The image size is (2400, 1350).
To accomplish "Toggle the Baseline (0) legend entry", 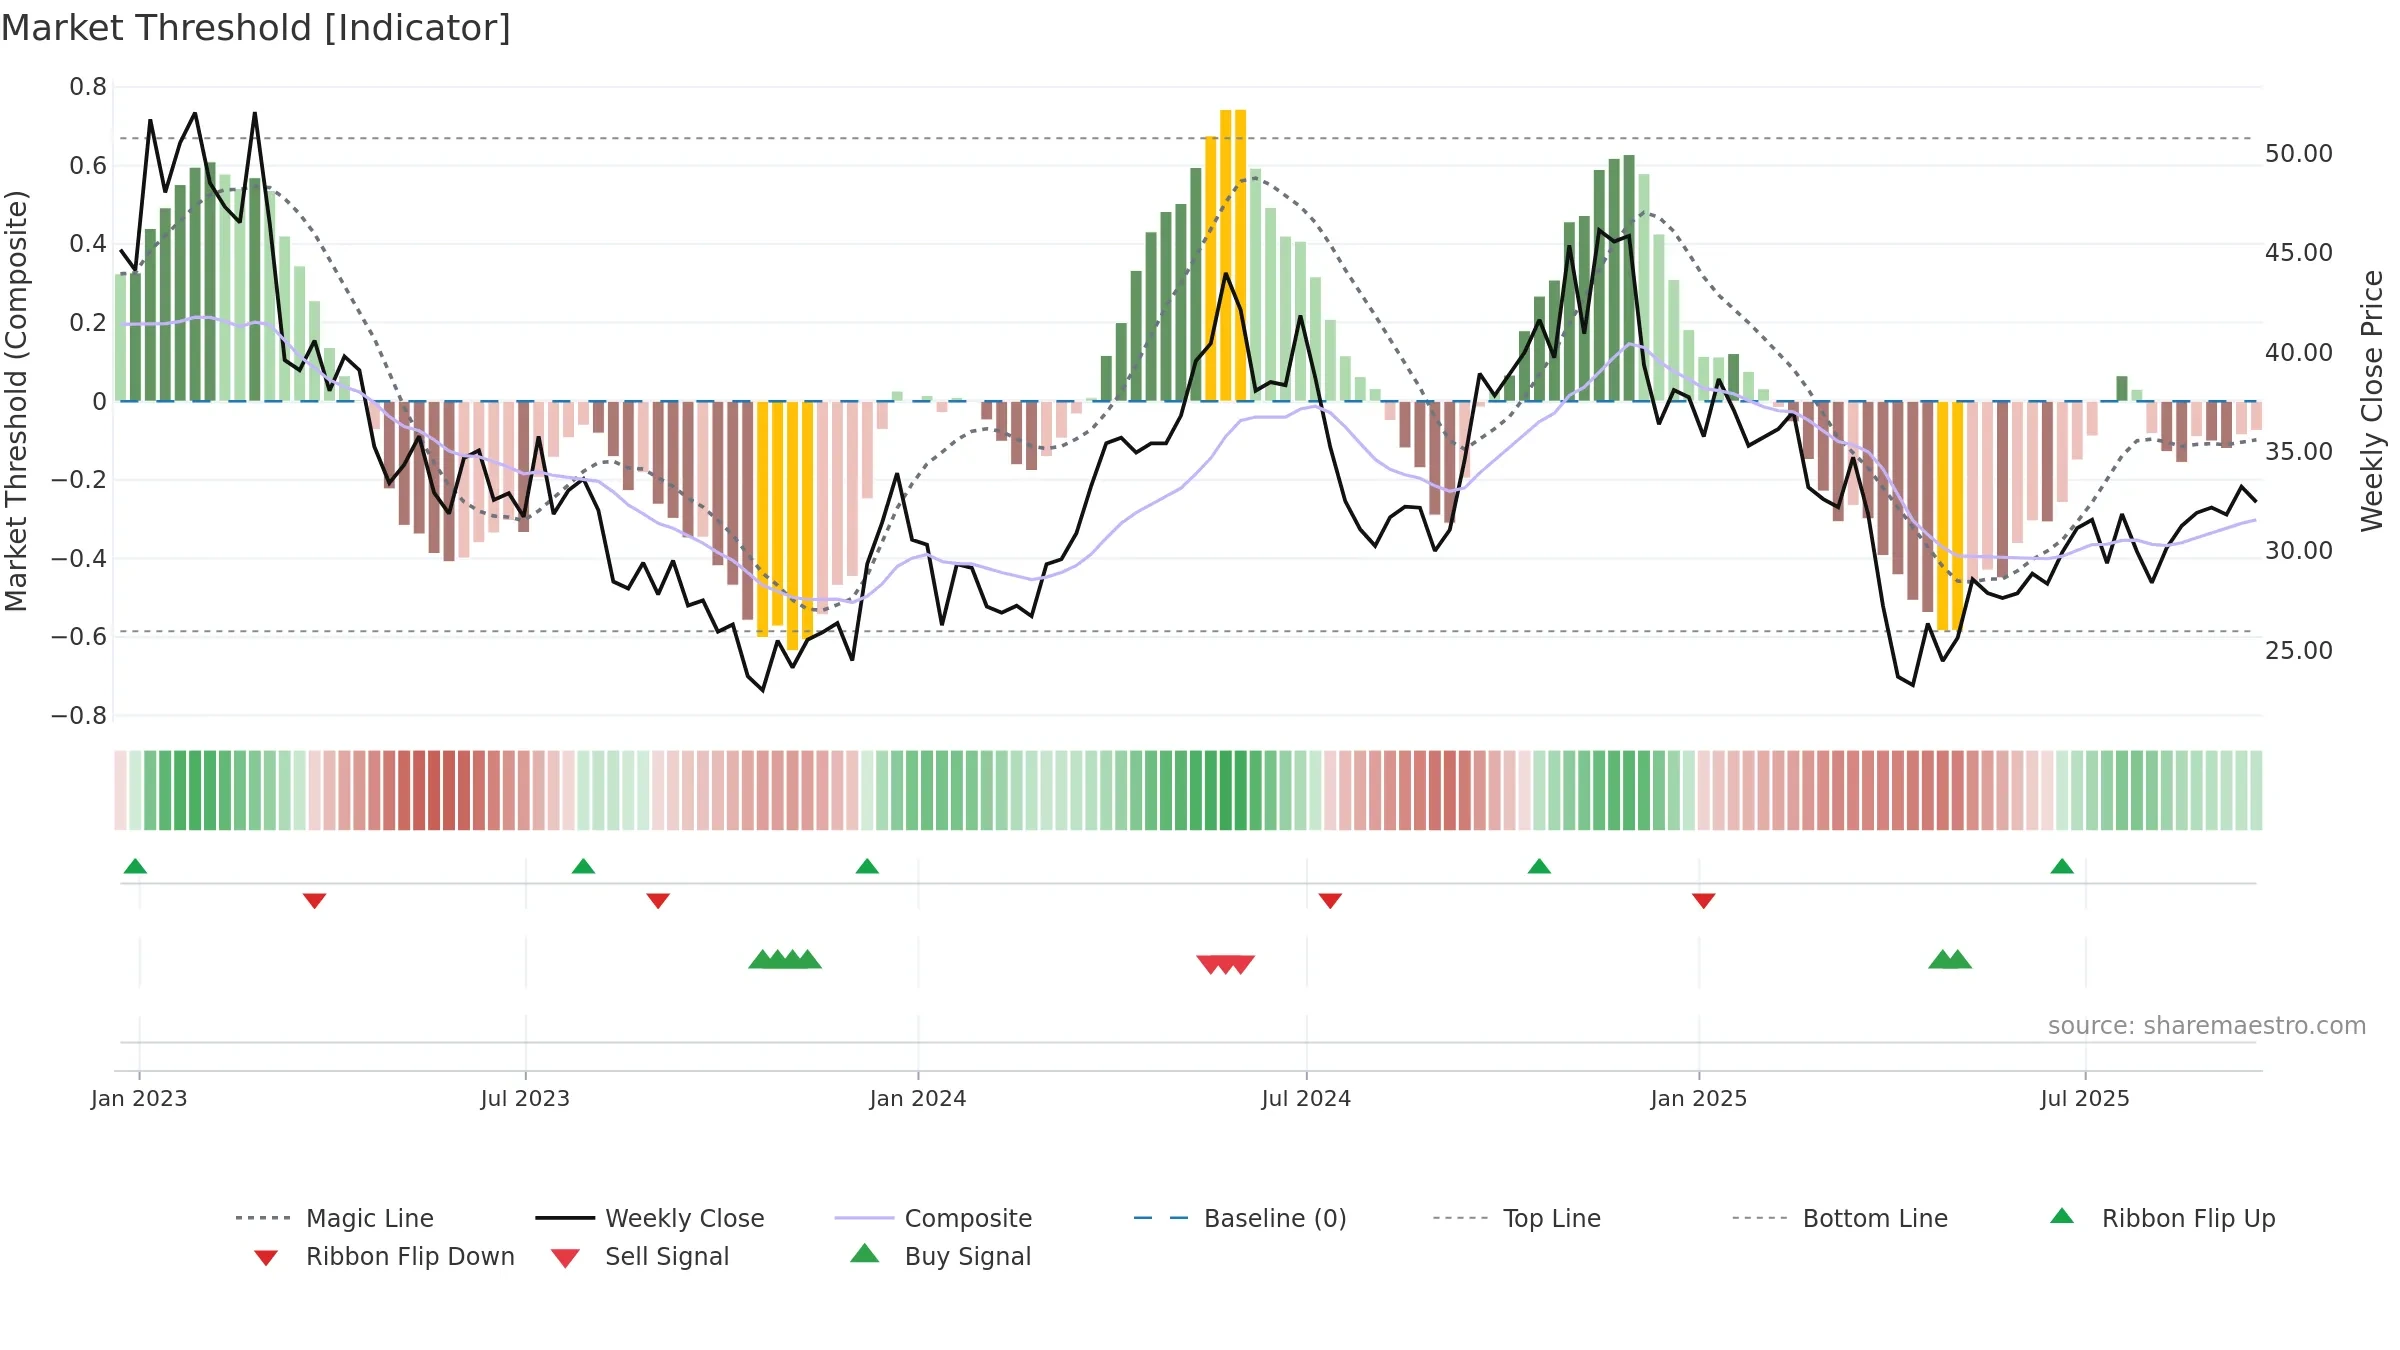I will pos(1240,1218).
